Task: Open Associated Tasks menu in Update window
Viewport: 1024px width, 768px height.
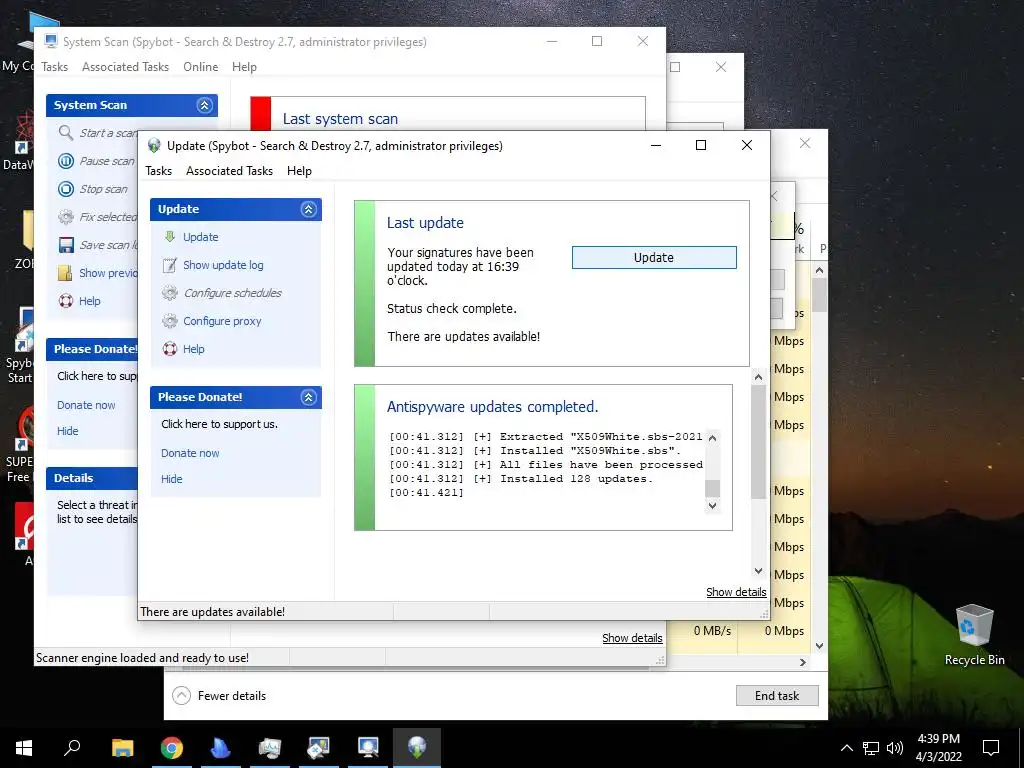Action: coord(229,170)
